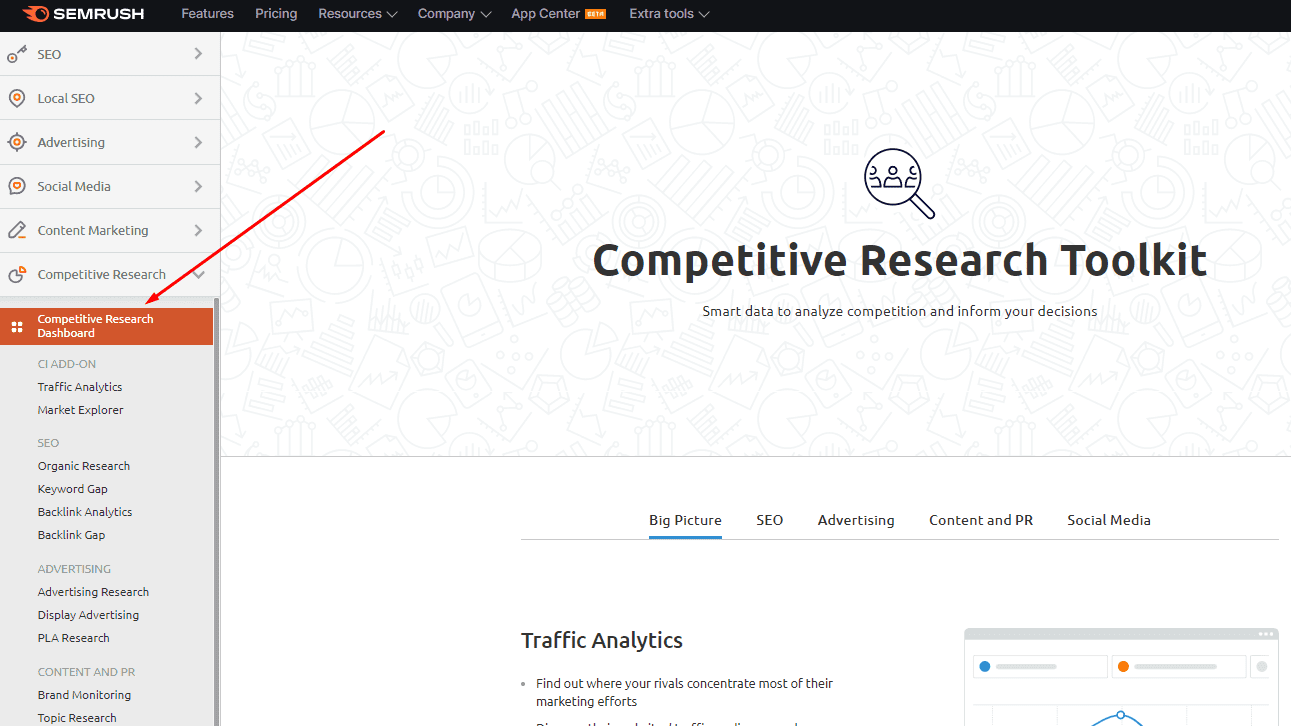Click the magnifier people toolkit icon
Screen dimensions: 1291x726
899,183
